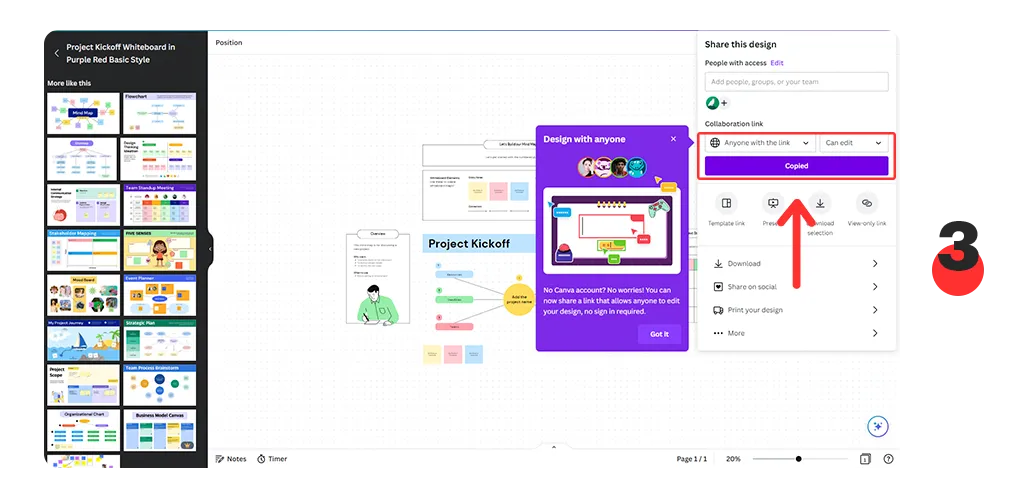Open the Timer tool

272,459
